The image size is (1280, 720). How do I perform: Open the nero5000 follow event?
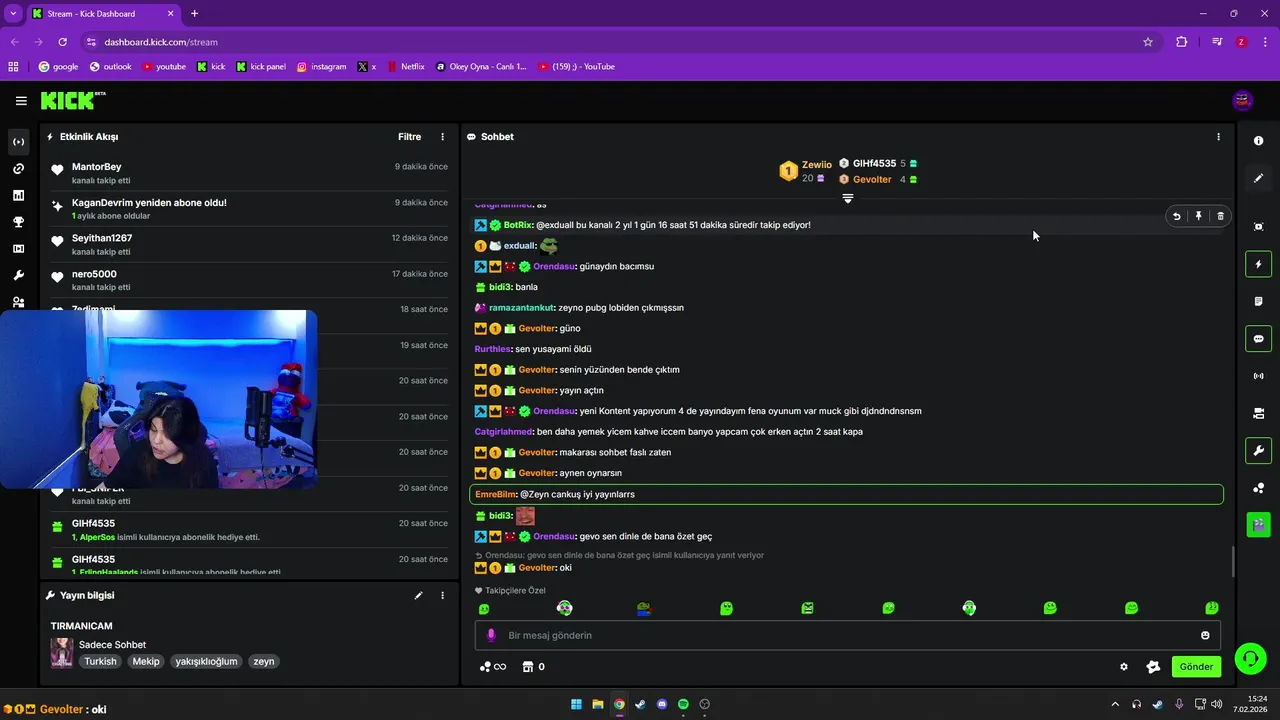(x=249, y=280)
